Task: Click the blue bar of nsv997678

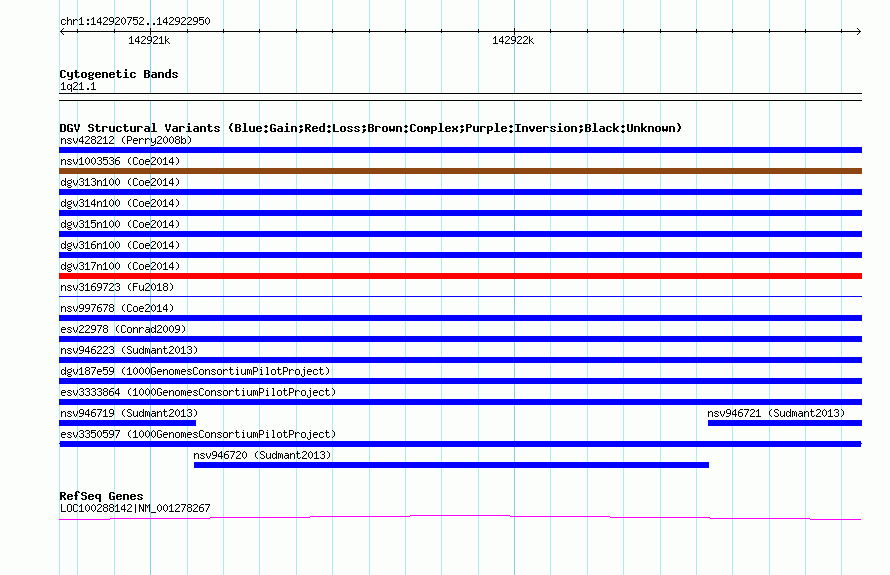Action: pos(460,318)
